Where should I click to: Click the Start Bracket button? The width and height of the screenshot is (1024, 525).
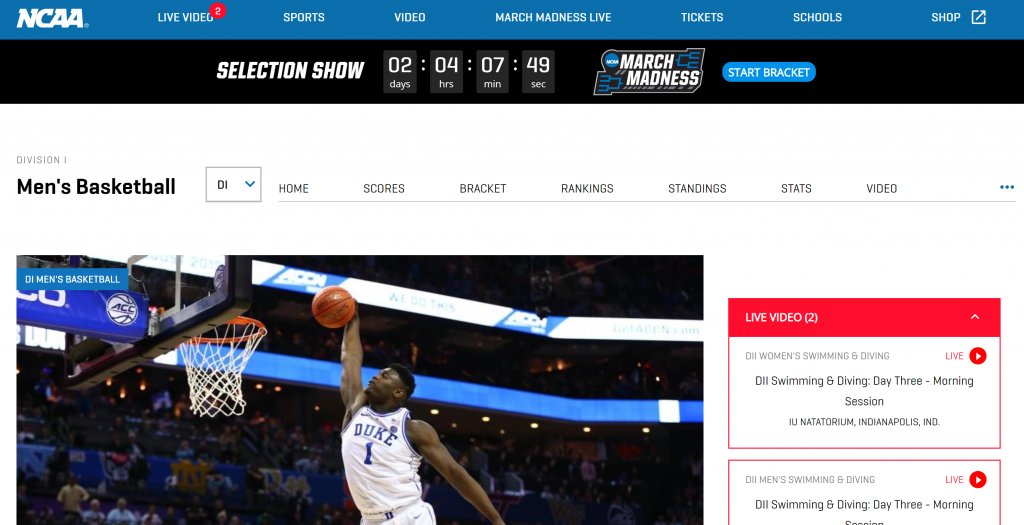click(x=769, y=72)
